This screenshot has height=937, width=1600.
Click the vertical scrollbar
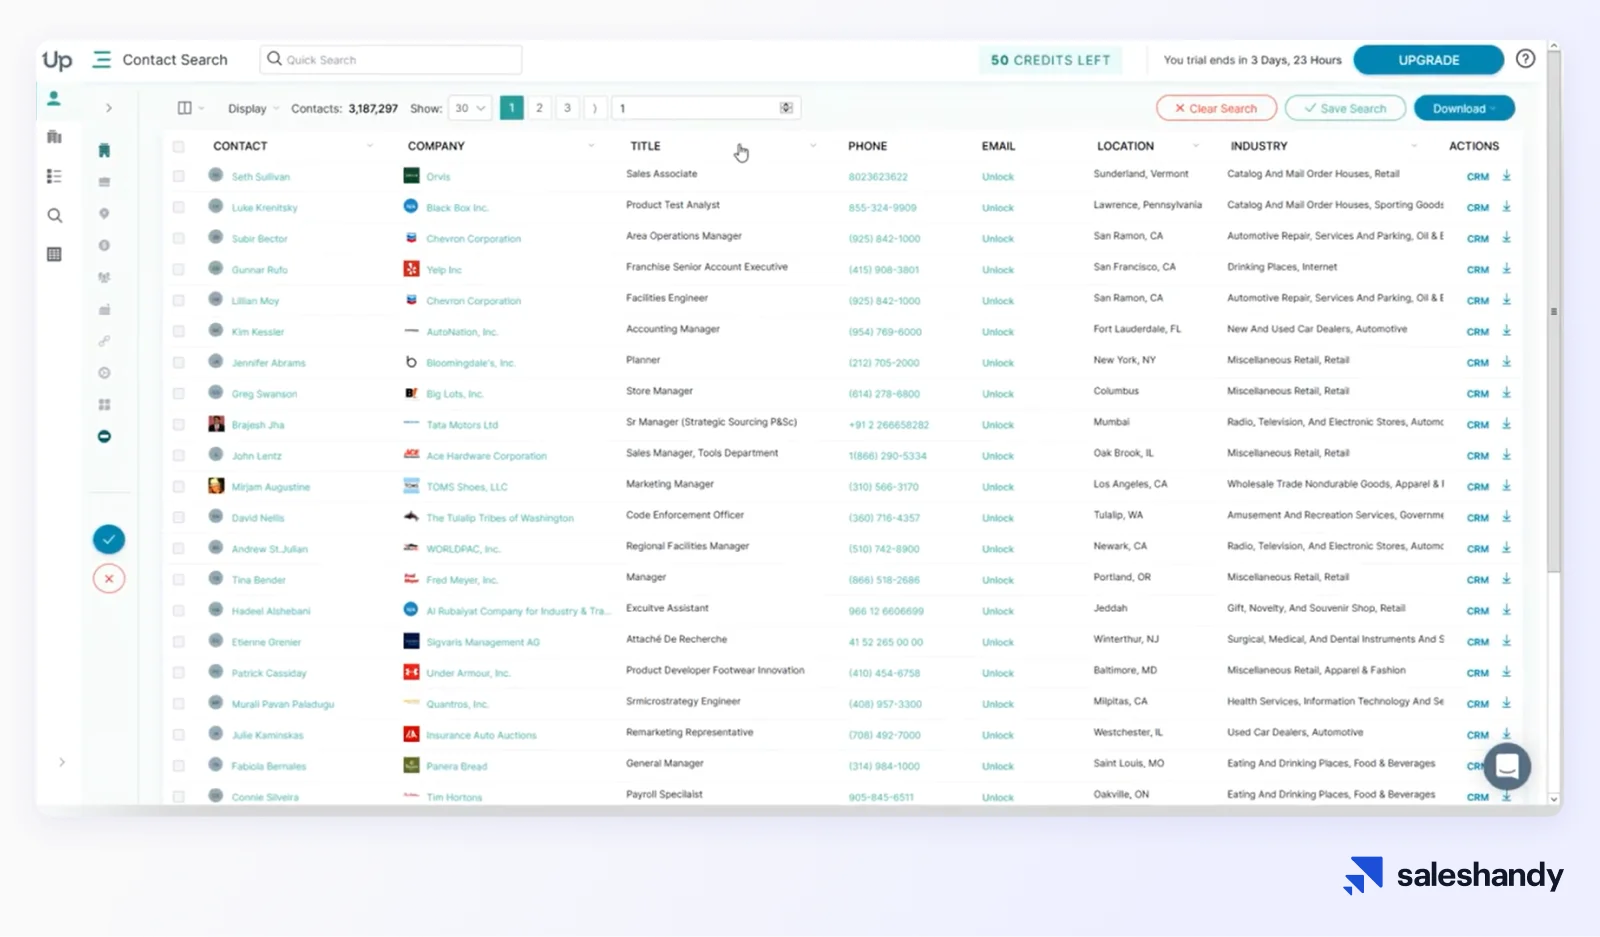click(x=1553, y=312)
